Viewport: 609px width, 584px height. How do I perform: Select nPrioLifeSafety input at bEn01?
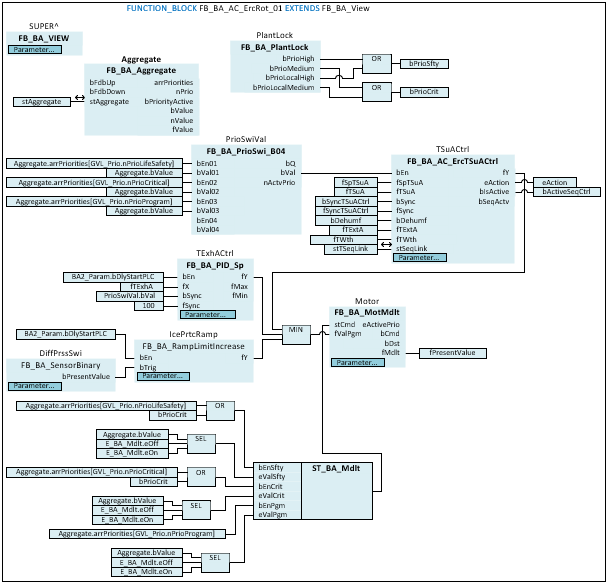pyautogui.click(x=94, y=163)
